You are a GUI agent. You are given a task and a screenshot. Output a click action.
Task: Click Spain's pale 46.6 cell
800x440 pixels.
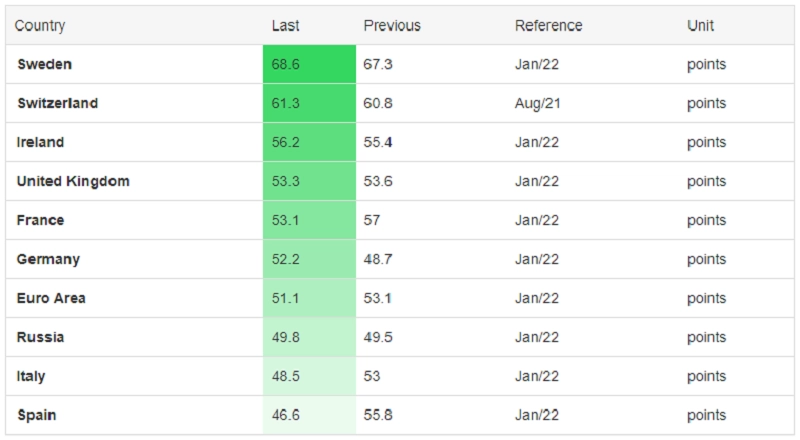point(309,415)
